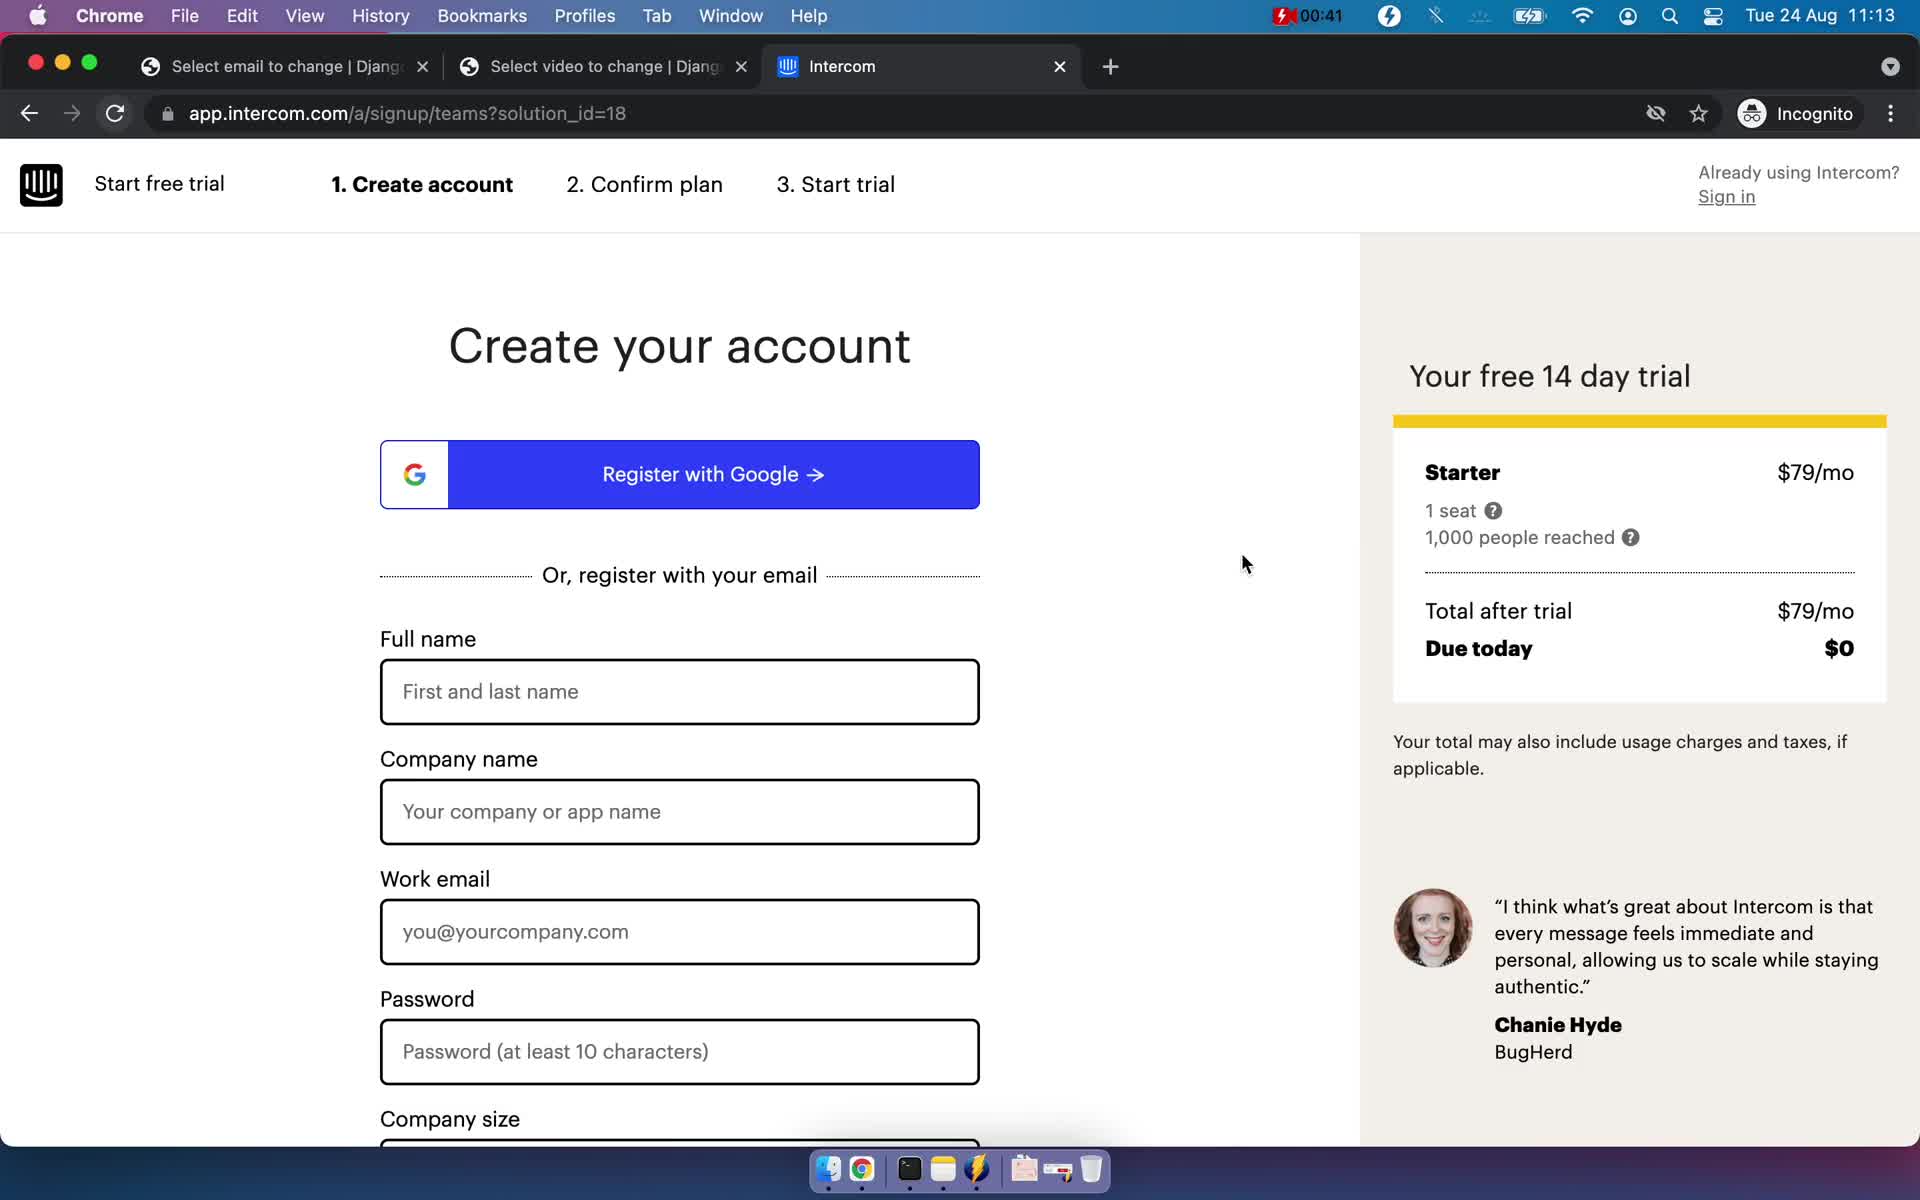Click the '1. Create account' step indicator
This screenshot has height=1200, width=1920.
423,184
